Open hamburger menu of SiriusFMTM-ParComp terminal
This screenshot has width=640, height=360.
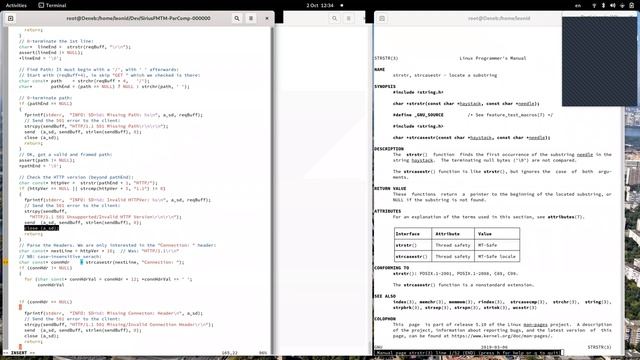(251, 18)
